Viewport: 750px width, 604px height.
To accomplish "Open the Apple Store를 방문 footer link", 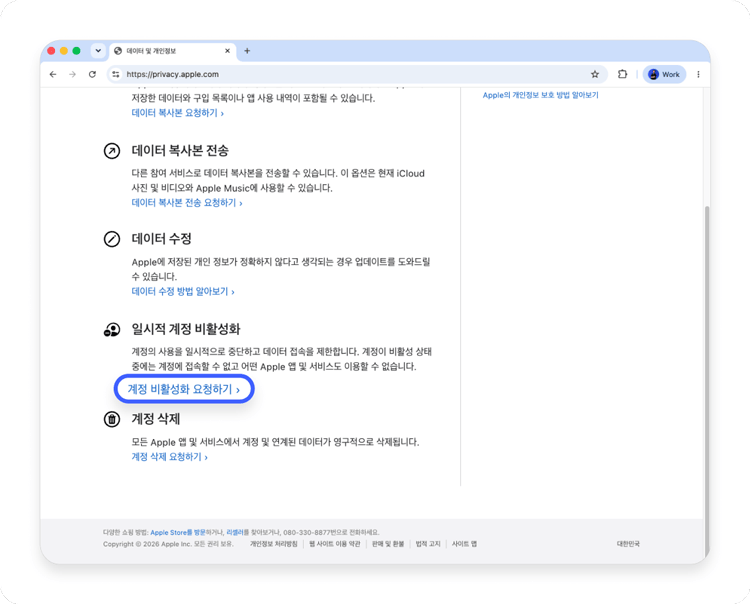I will click(178, 532).
